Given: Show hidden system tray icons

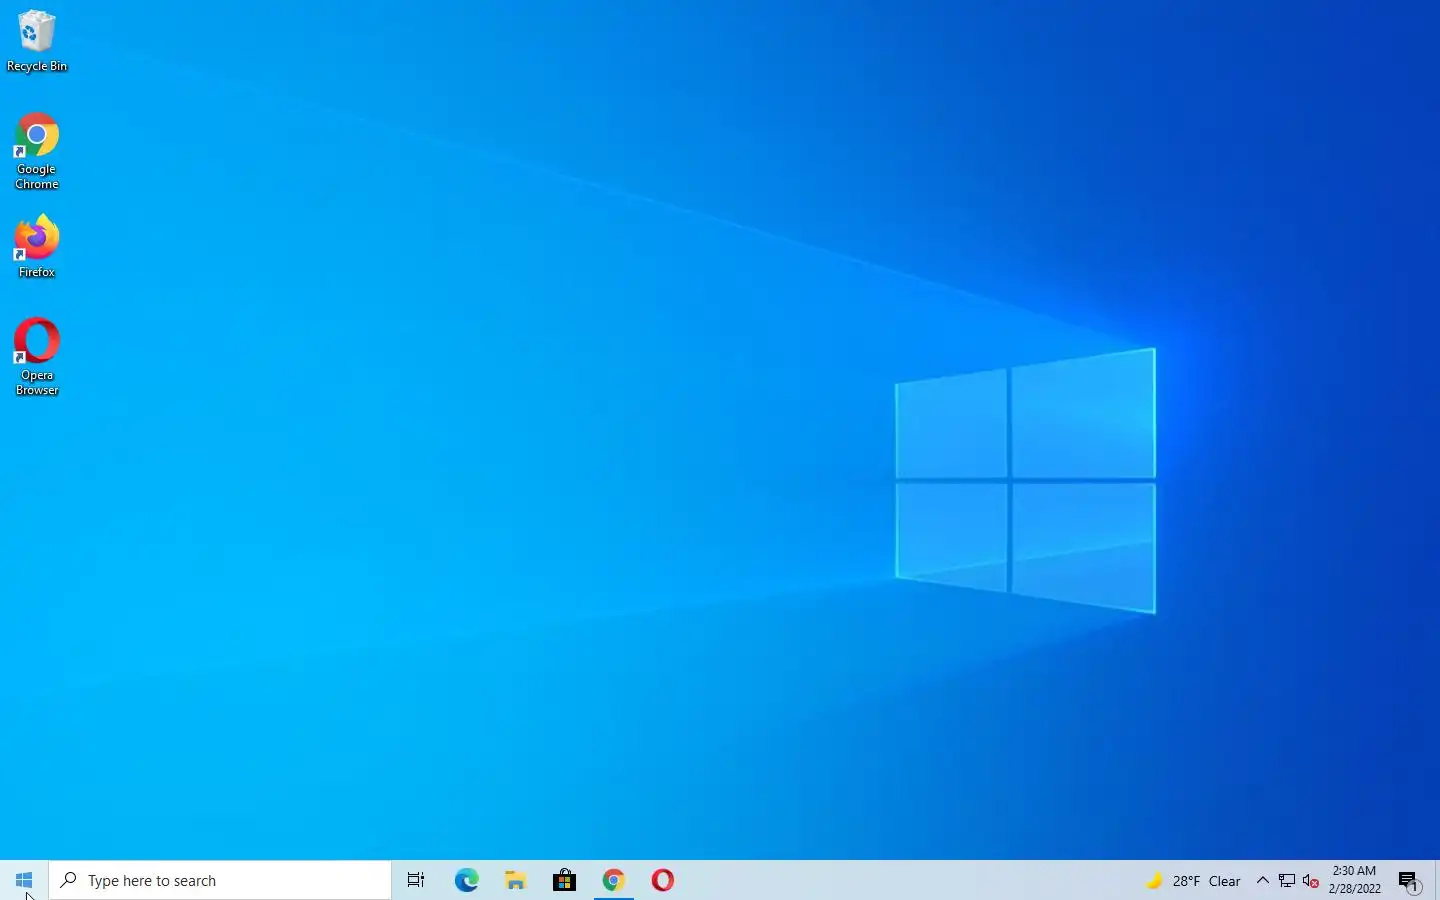Looking at the screenshot, I should pos(1262,881).
